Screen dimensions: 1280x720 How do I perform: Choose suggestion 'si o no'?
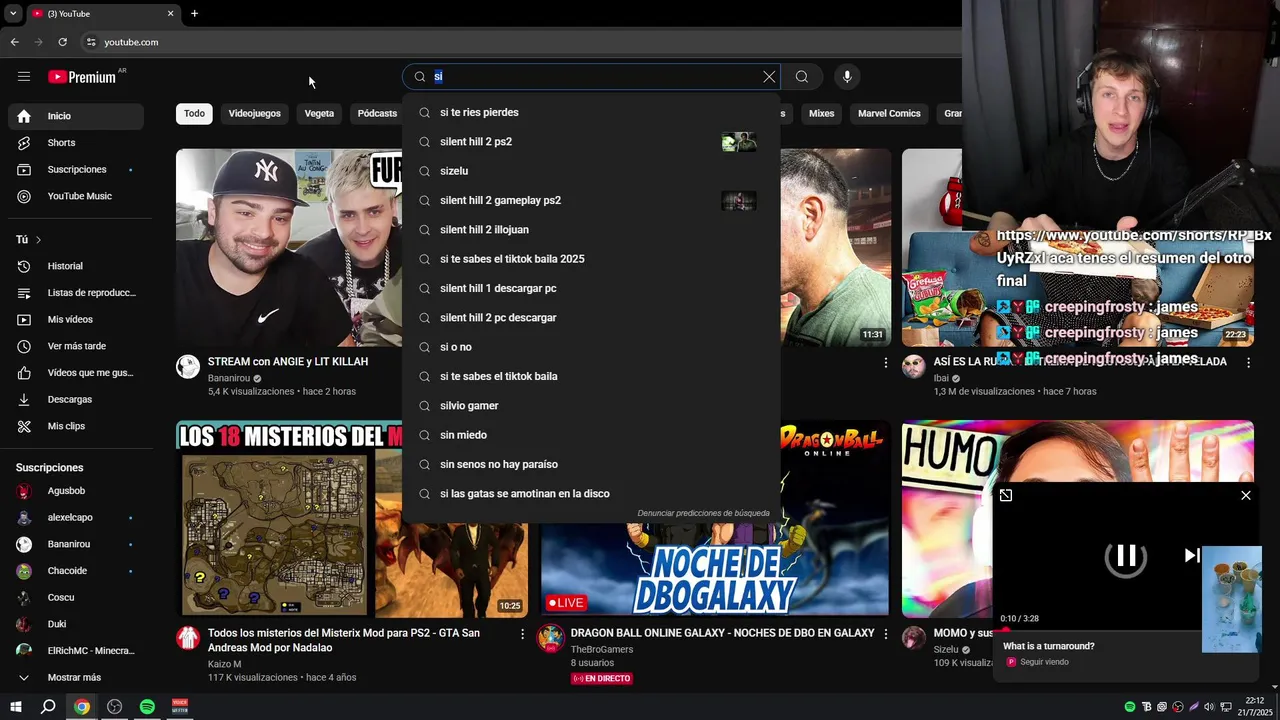tap(591, 347)
